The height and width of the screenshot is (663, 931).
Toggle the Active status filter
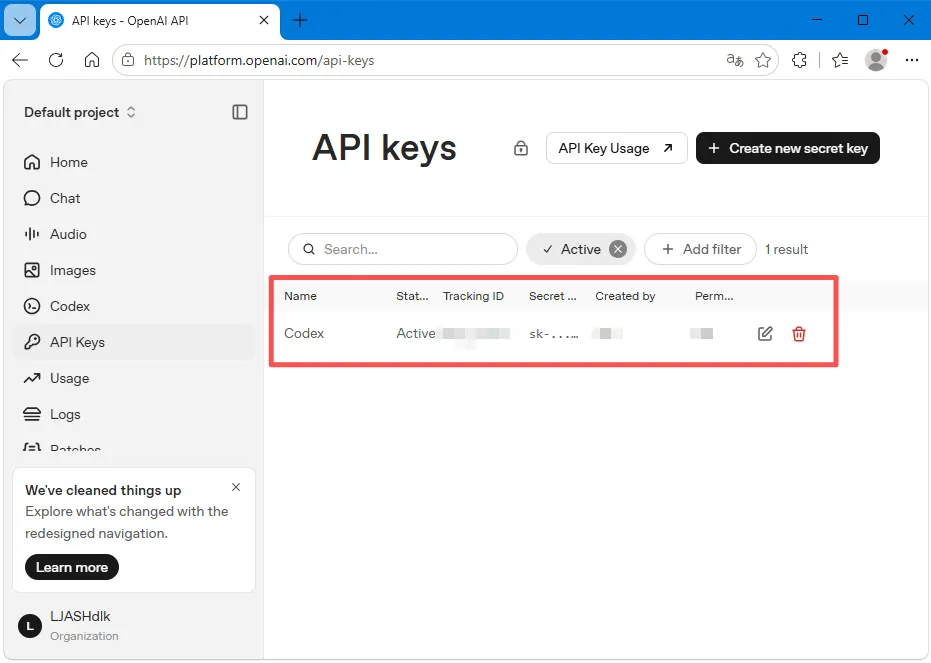click(572, 249)
